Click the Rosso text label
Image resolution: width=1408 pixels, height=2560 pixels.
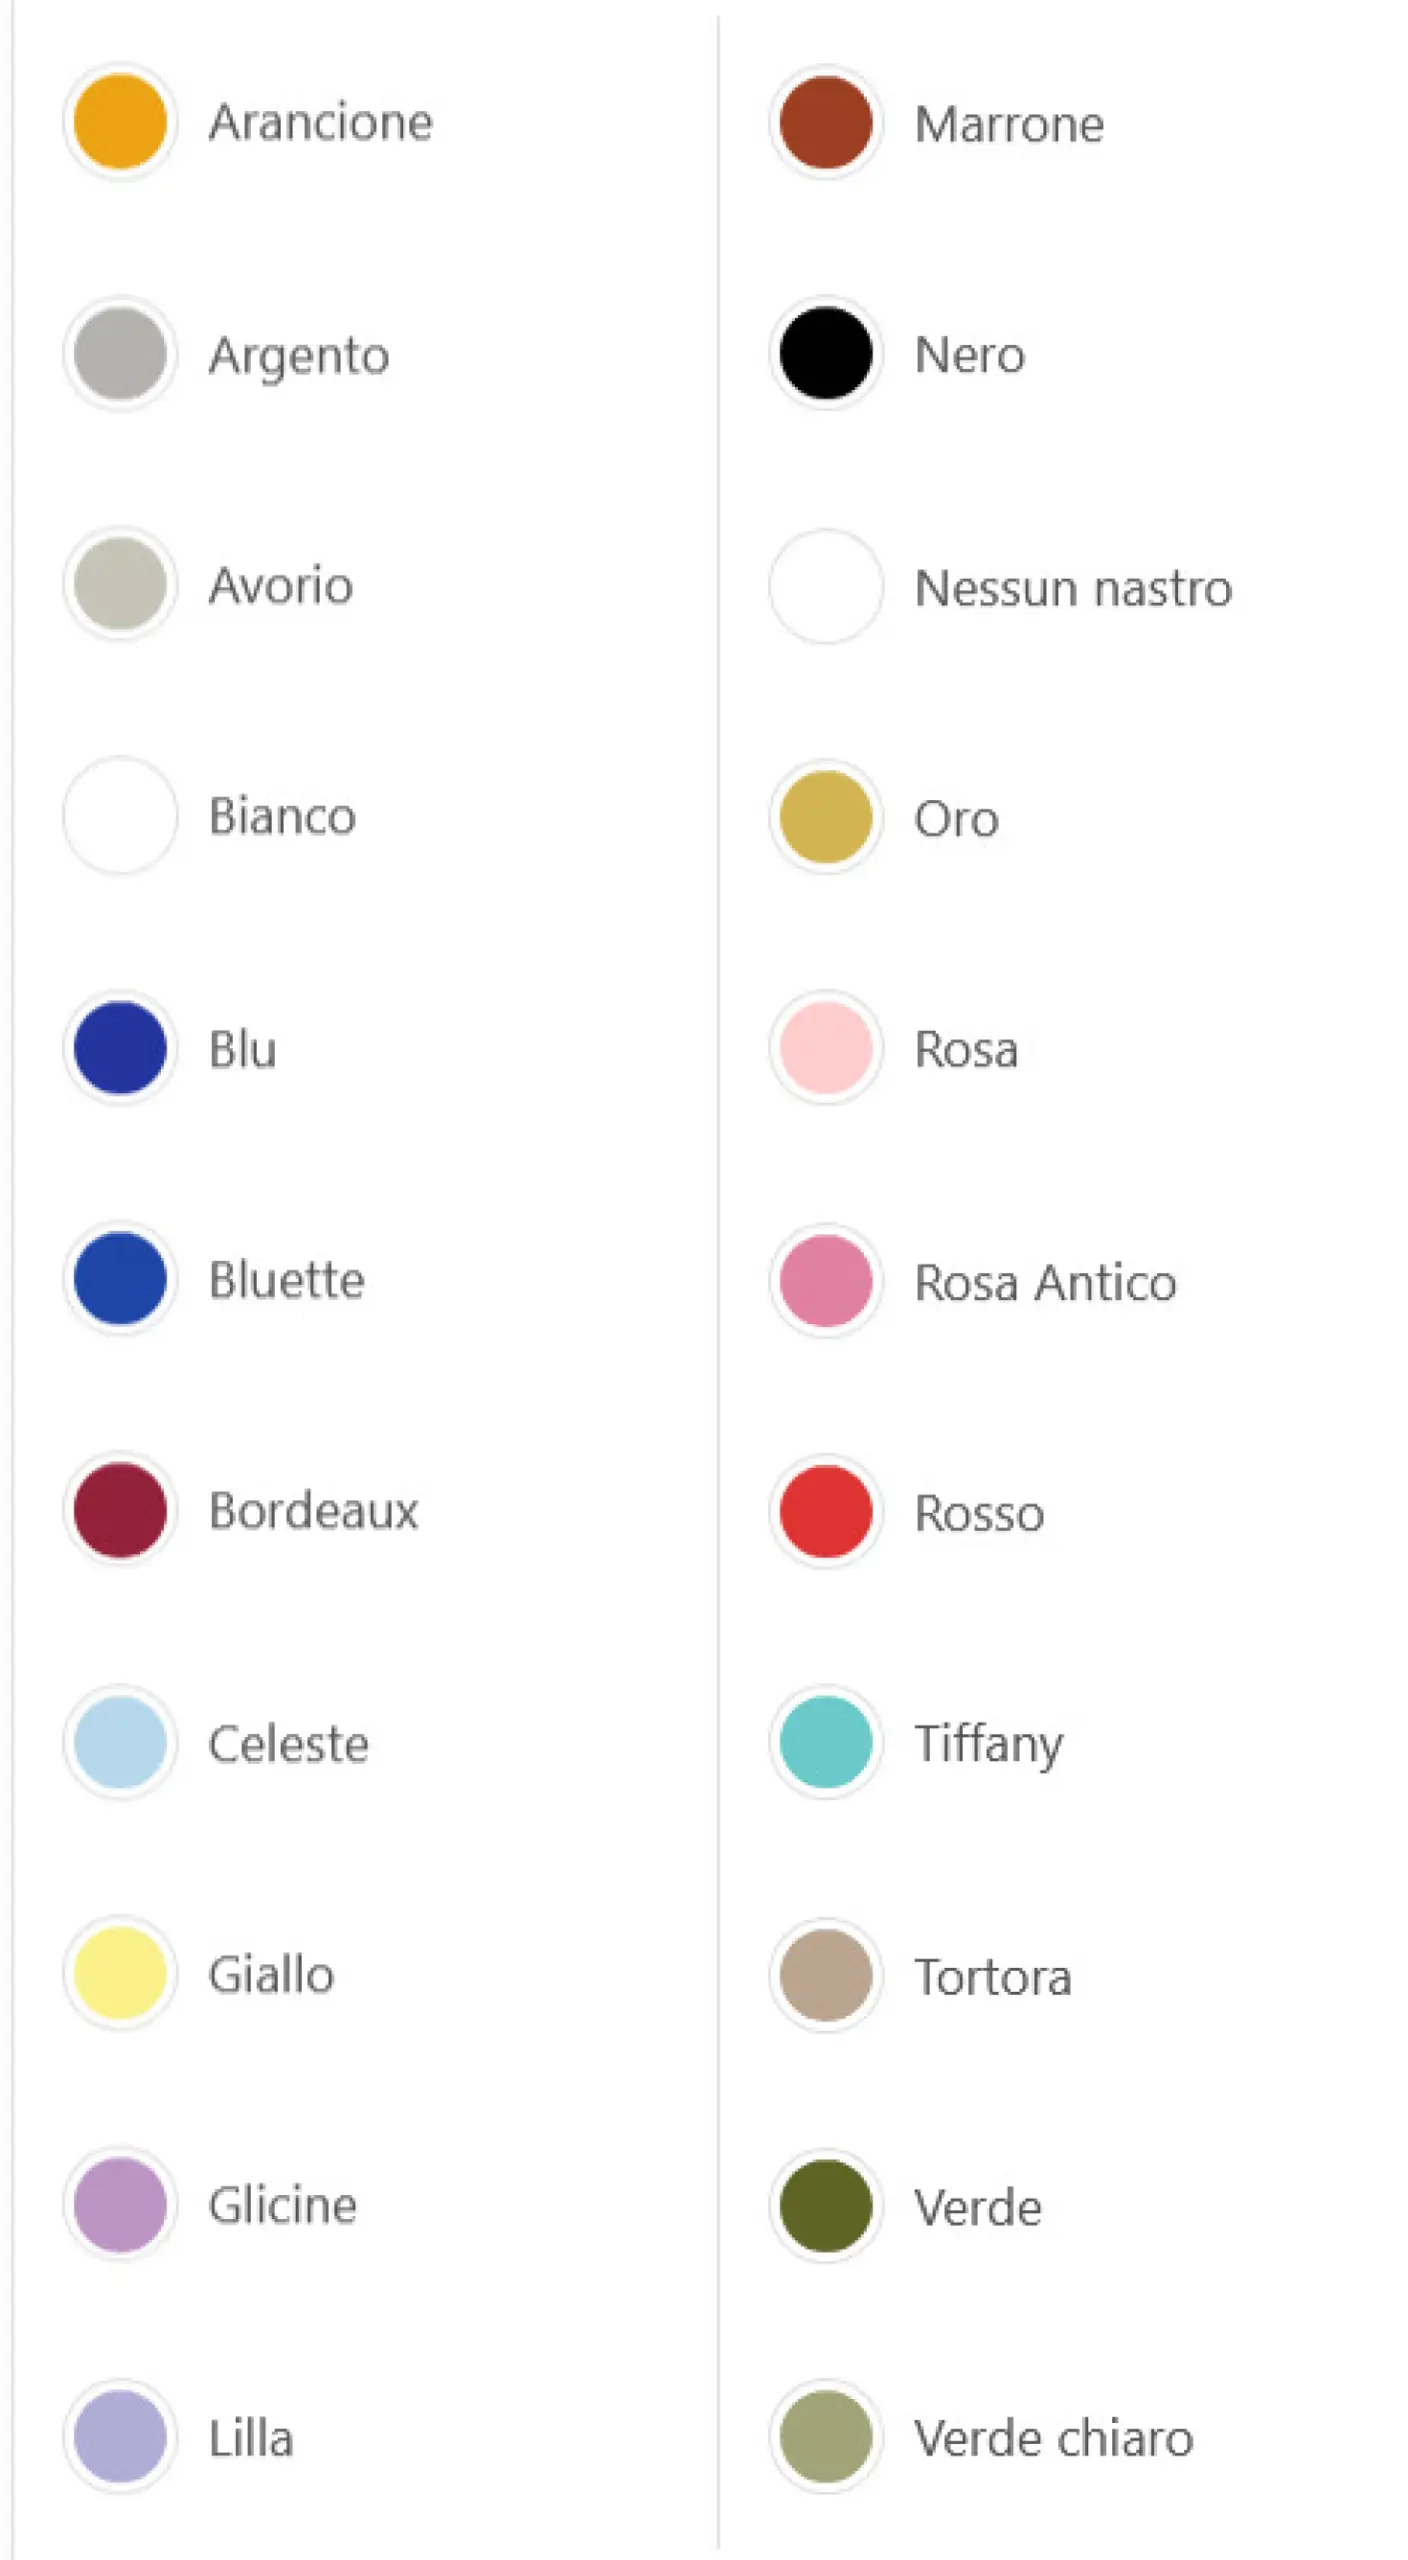(x=979, y=1514)
